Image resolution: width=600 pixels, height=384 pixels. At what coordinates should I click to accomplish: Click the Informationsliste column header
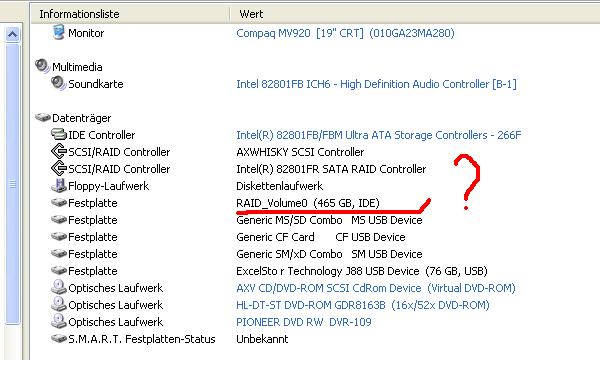[130, 14]
